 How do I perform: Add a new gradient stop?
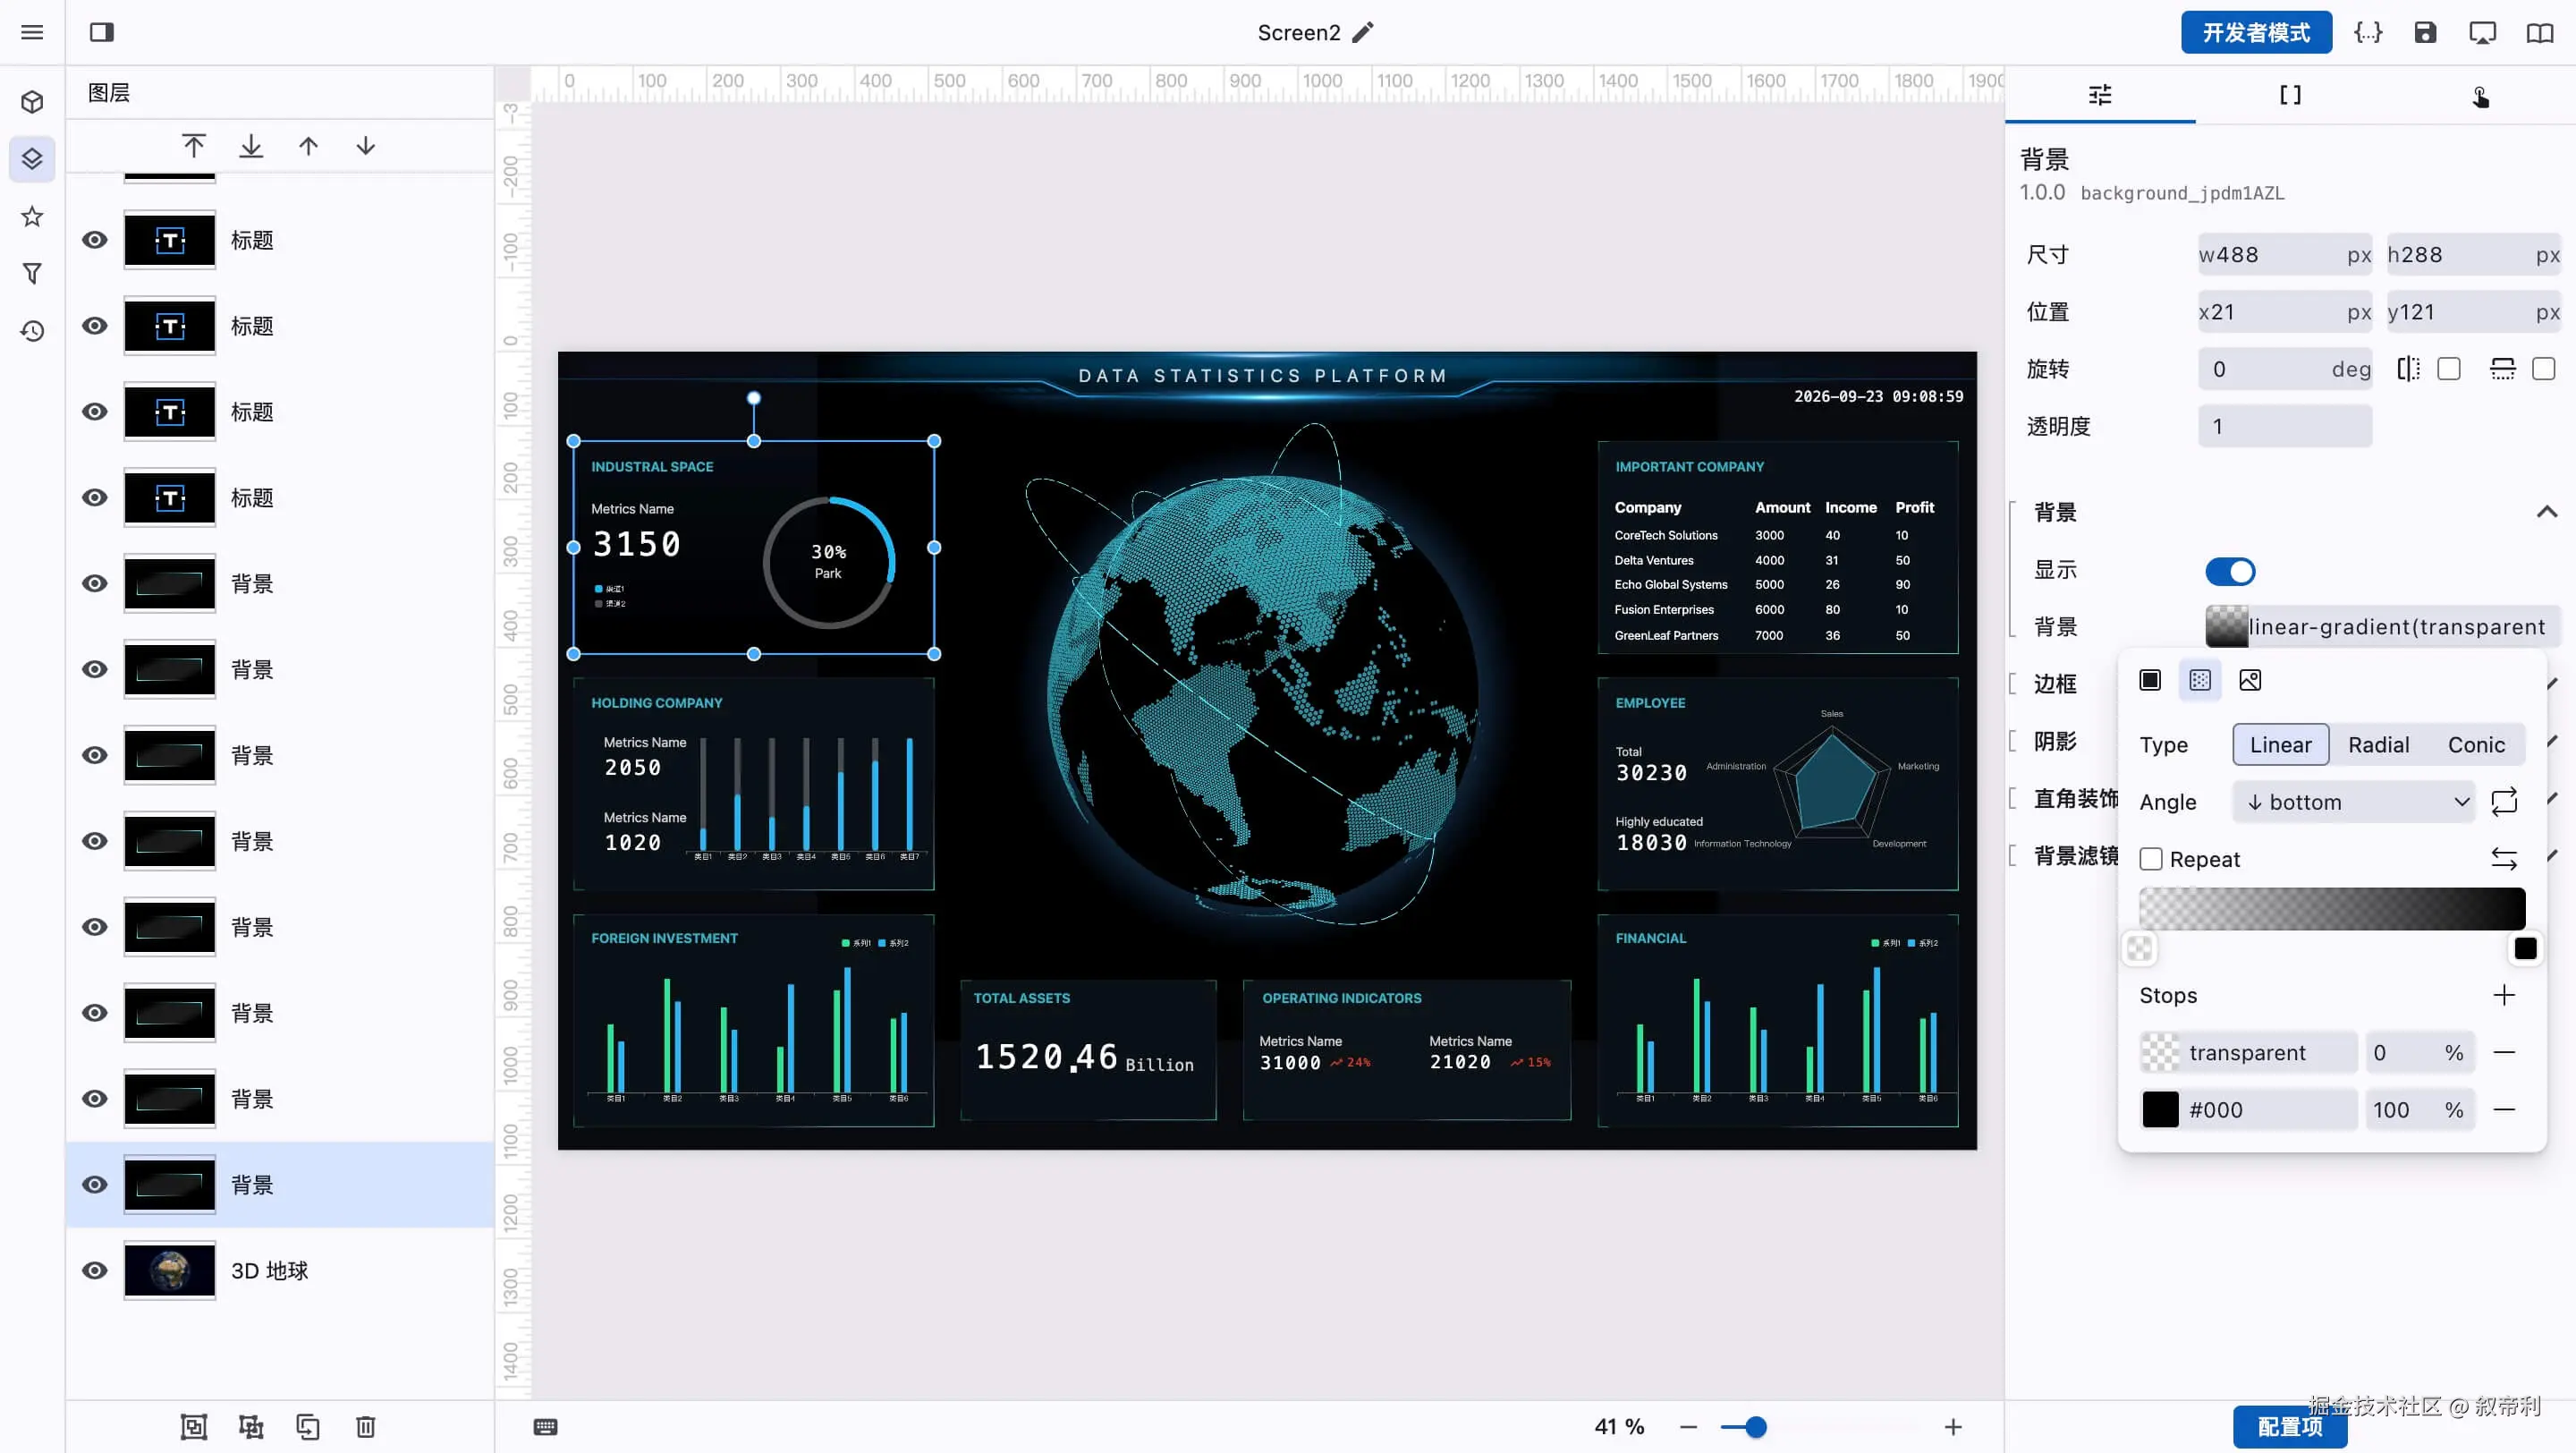tap(2504, 995)
